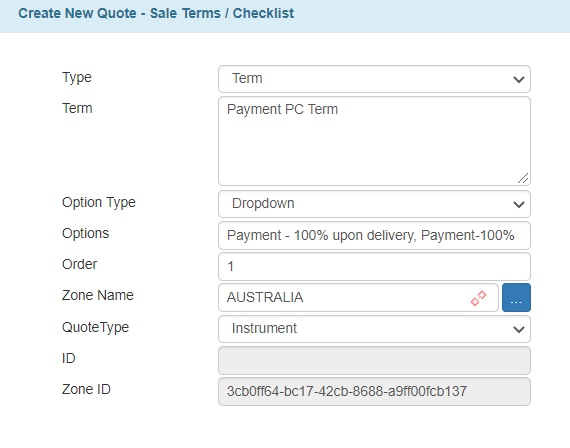Click the Create New Quote header title
Image resolution: width=570 pixels, height=448 pixels.
tap(156, 13)
